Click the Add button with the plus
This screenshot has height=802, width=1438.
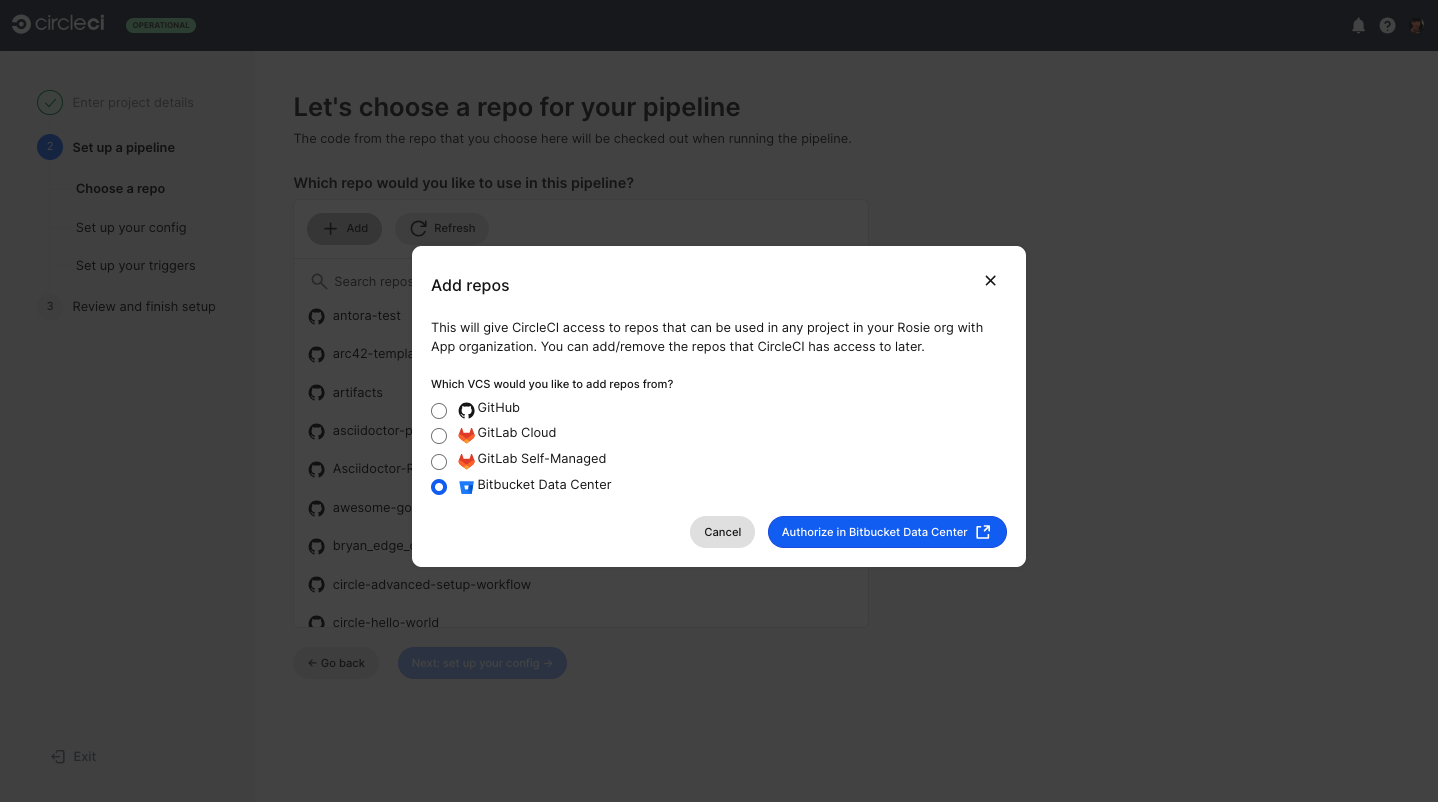pos(344,228)
